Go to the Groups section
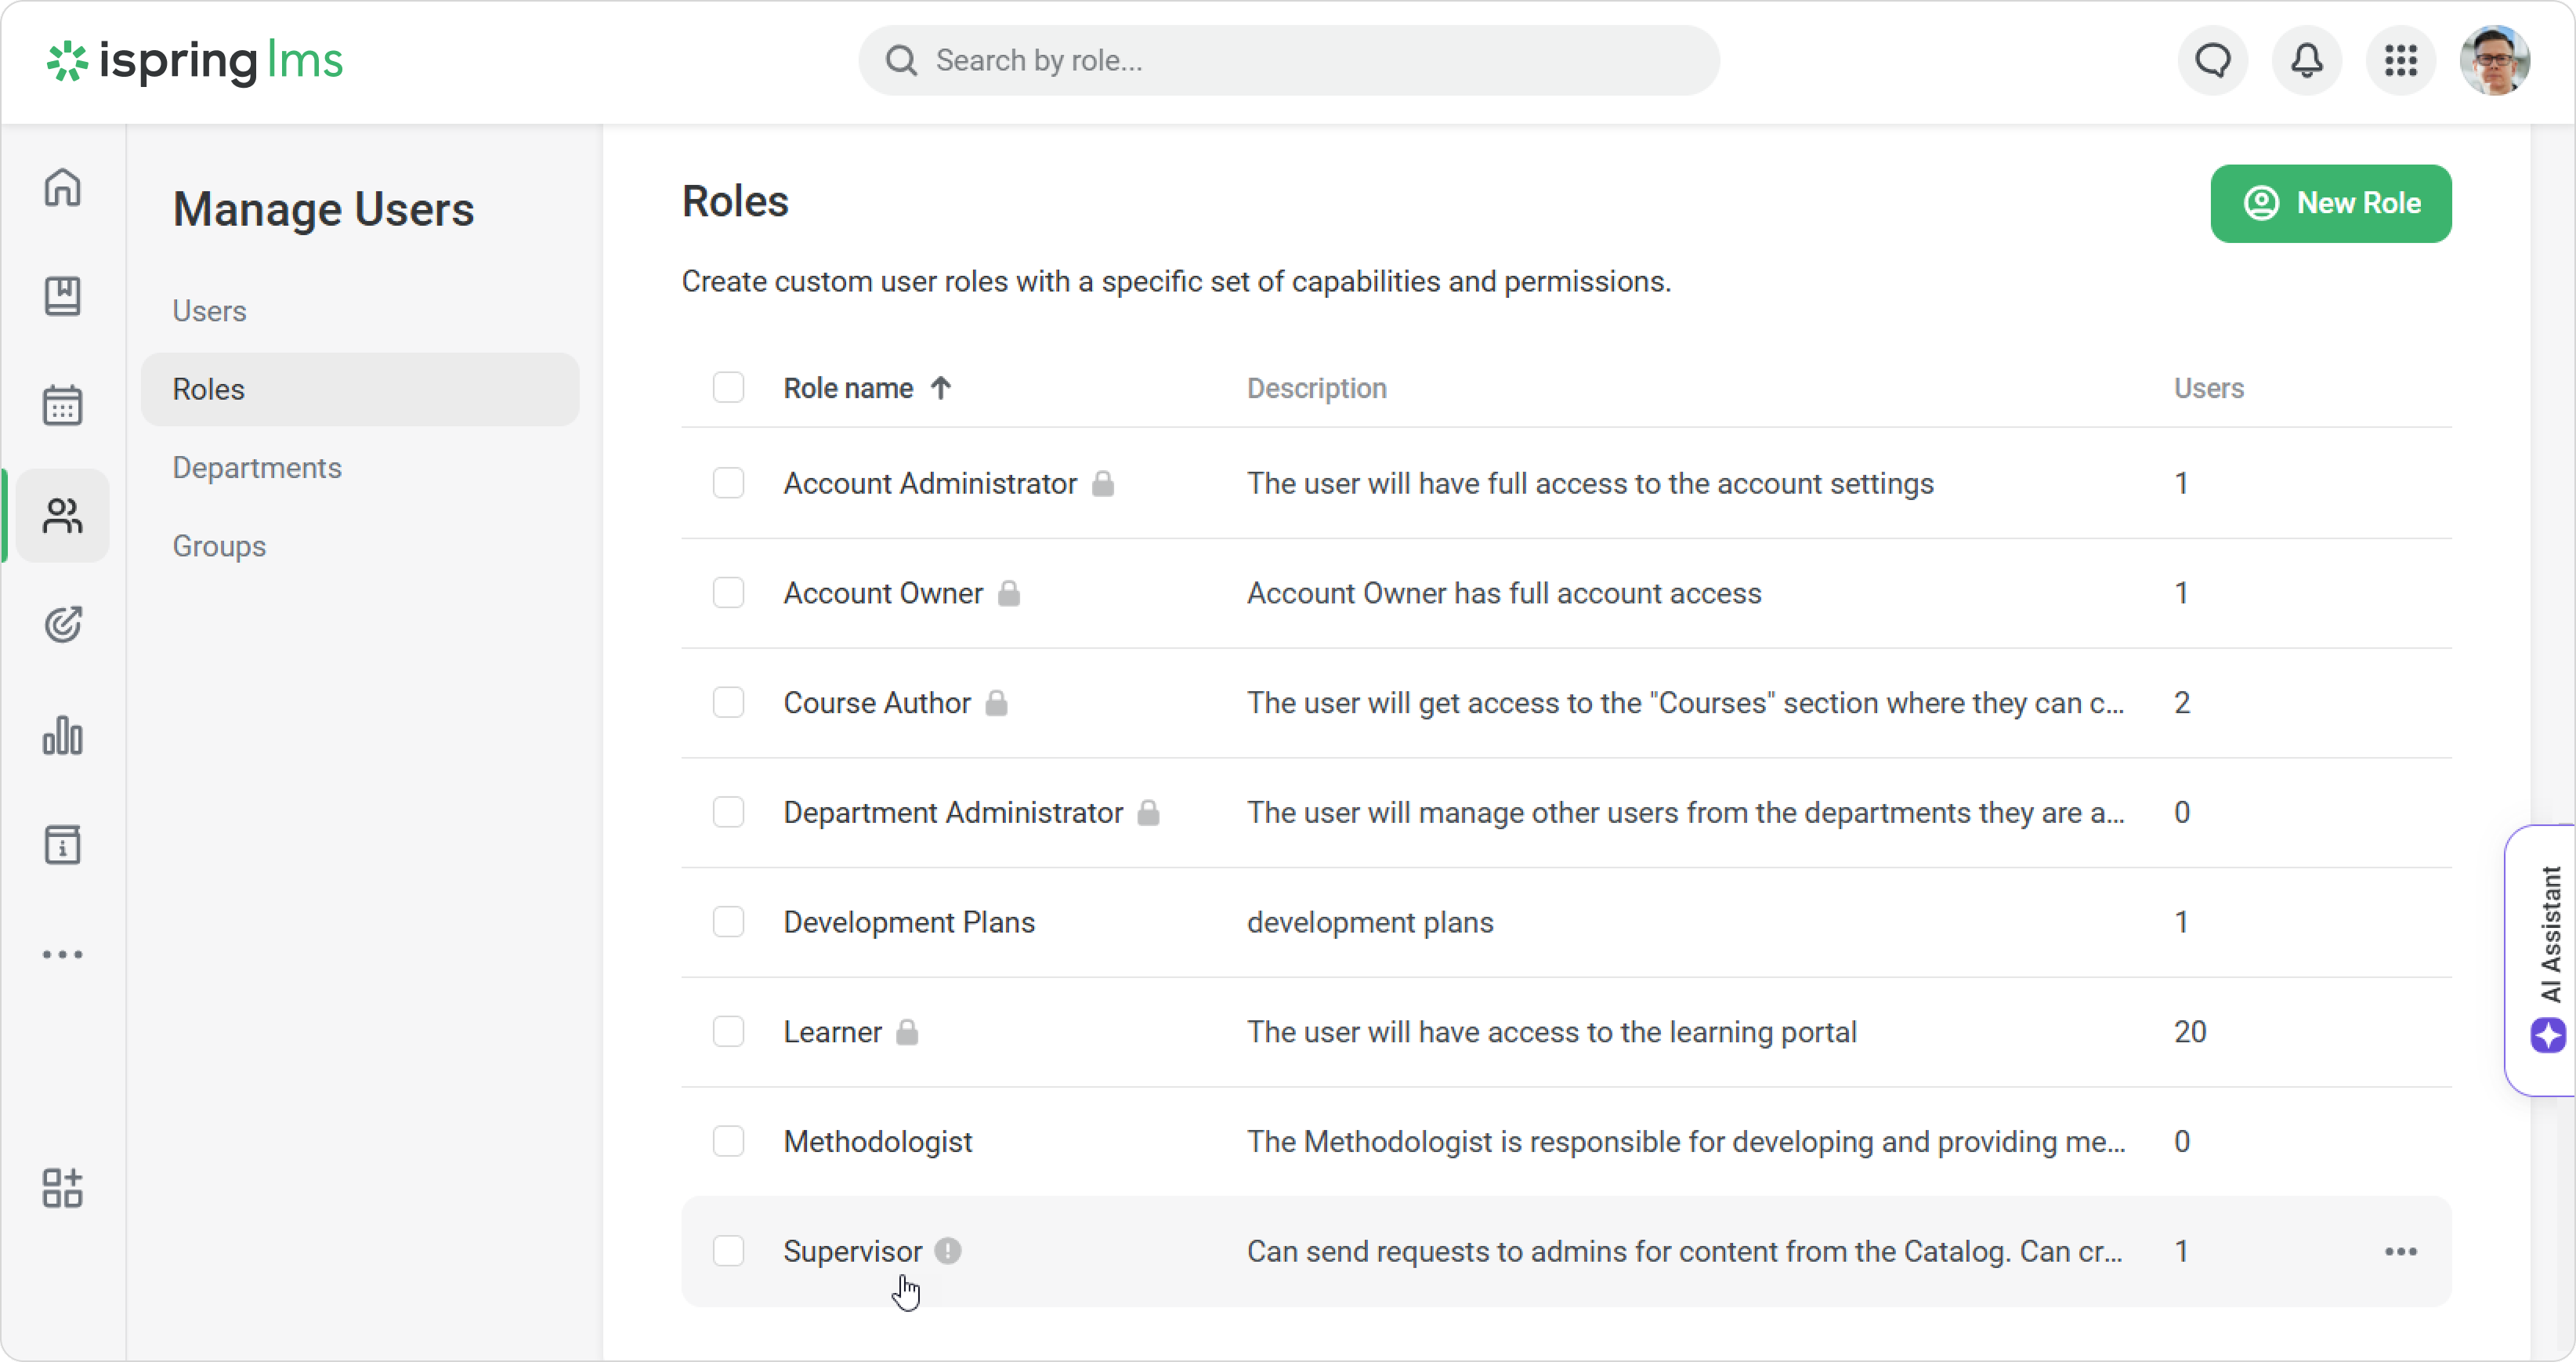 click(x=219, y=546)
